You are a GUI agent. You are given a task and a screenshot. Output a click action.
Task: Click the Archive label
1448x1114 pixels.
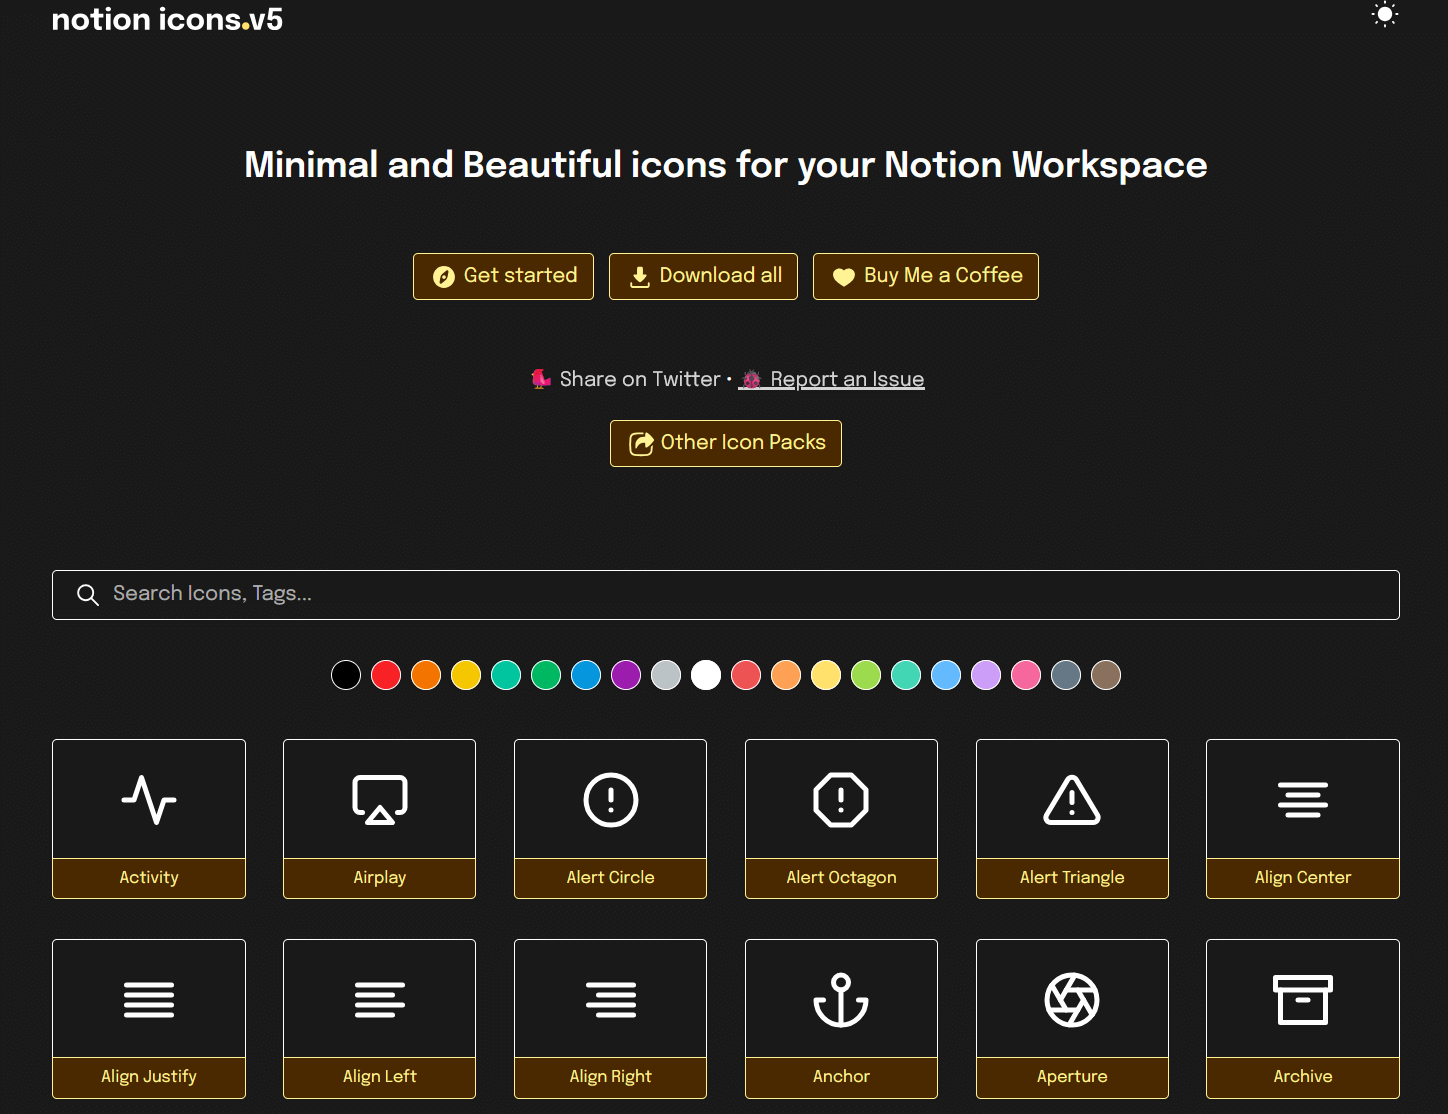point(1303,1077)
